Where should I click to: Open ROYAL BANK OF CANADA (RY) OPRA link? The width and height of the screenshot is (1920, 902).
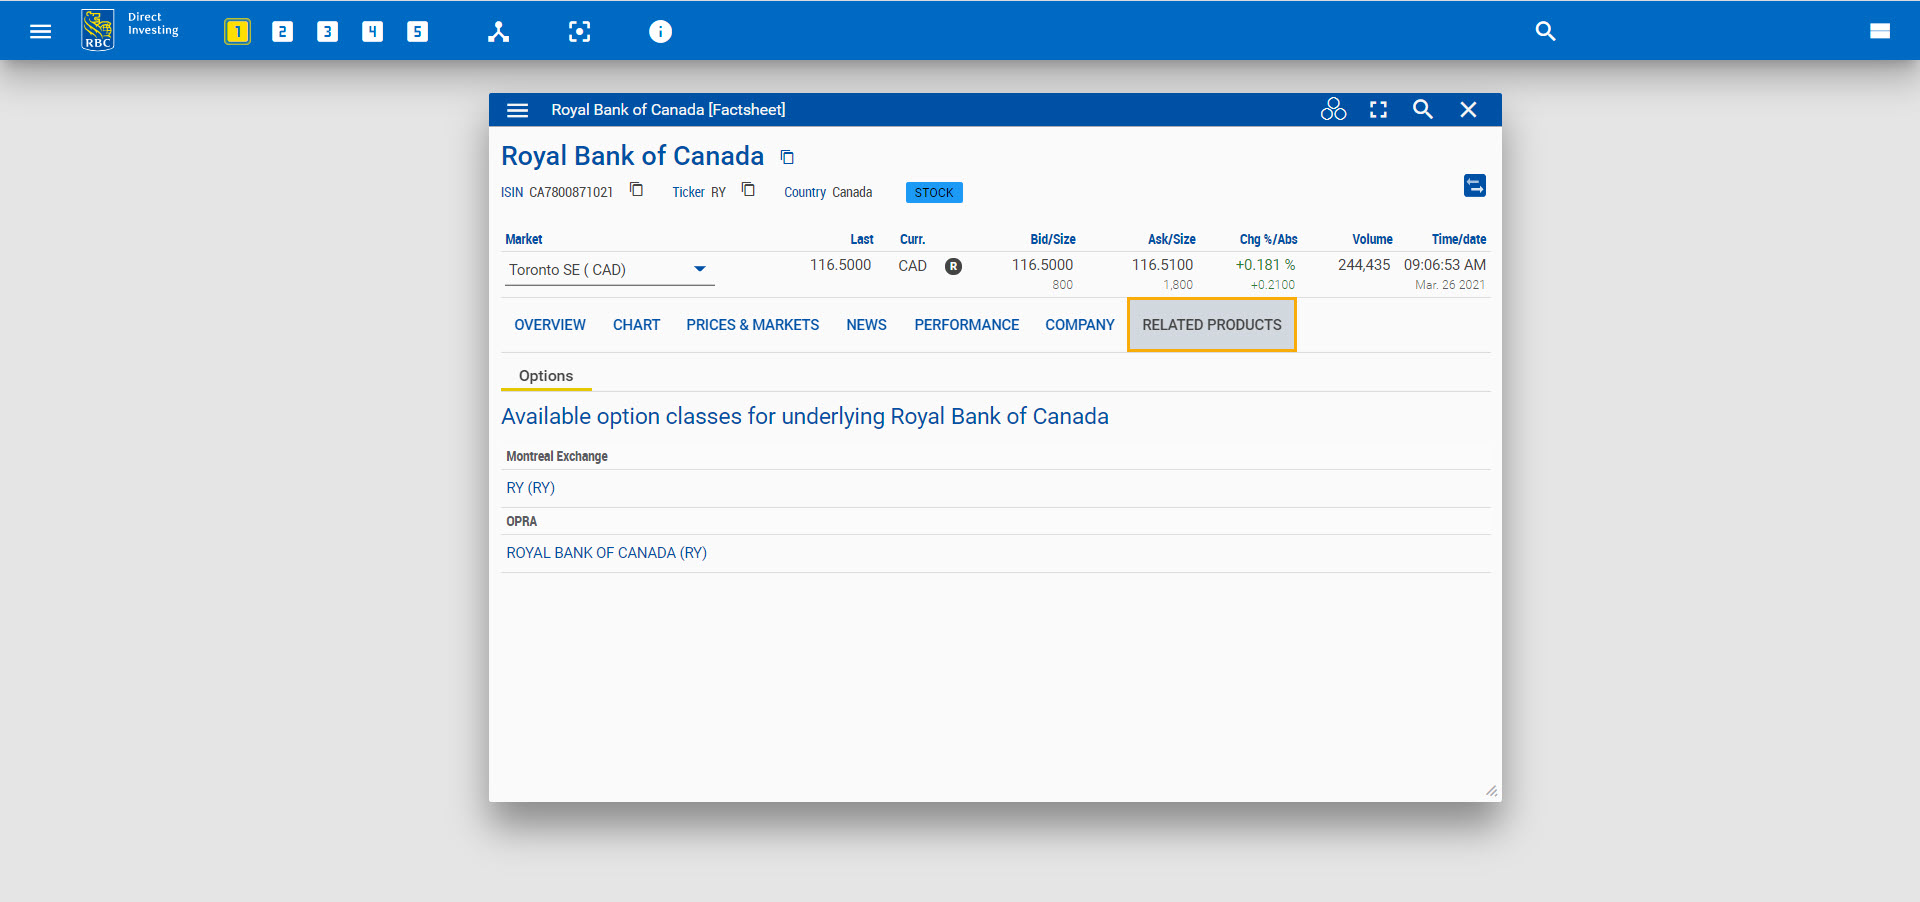[x=606, y=553]
